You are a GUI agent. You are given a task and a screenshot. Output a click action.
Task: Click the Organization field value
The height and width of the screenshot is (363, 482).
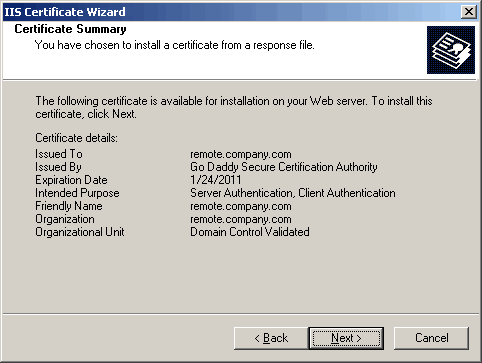click(241, 219)
